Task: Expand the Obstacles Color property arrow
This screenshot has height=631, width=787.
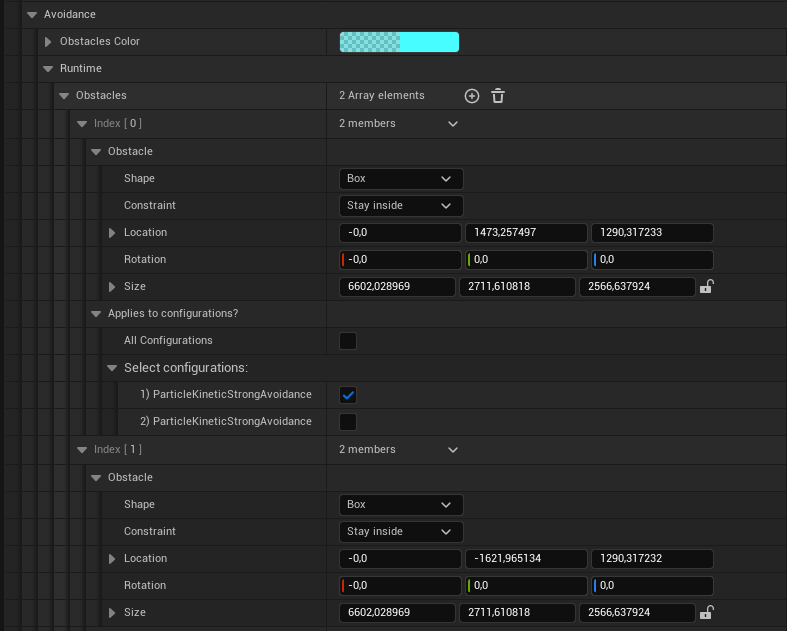Action: [x=48, y=42]
